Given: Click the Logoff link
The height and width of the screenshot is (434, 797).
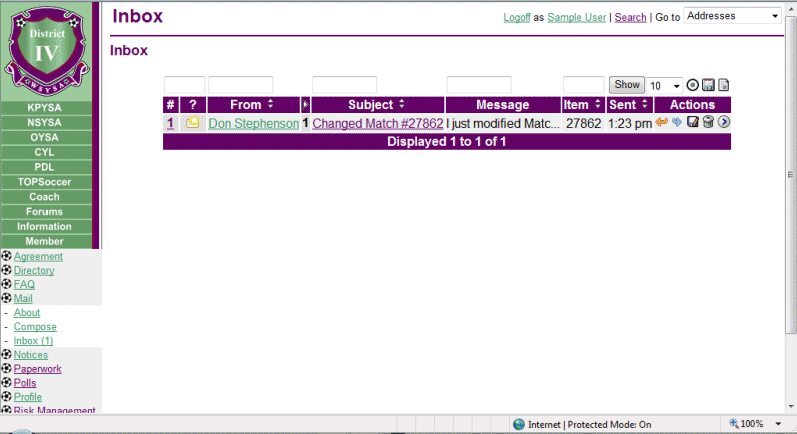Looking at the screenshot, I should click(517, 17).
